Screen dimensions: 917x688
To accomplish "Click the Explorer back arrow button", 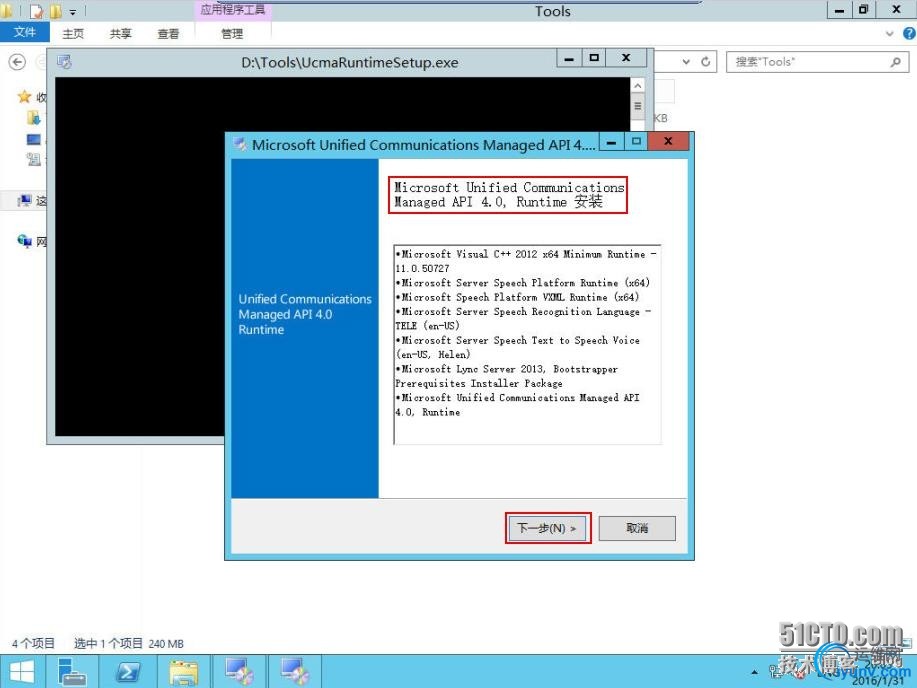I will 18,62.
